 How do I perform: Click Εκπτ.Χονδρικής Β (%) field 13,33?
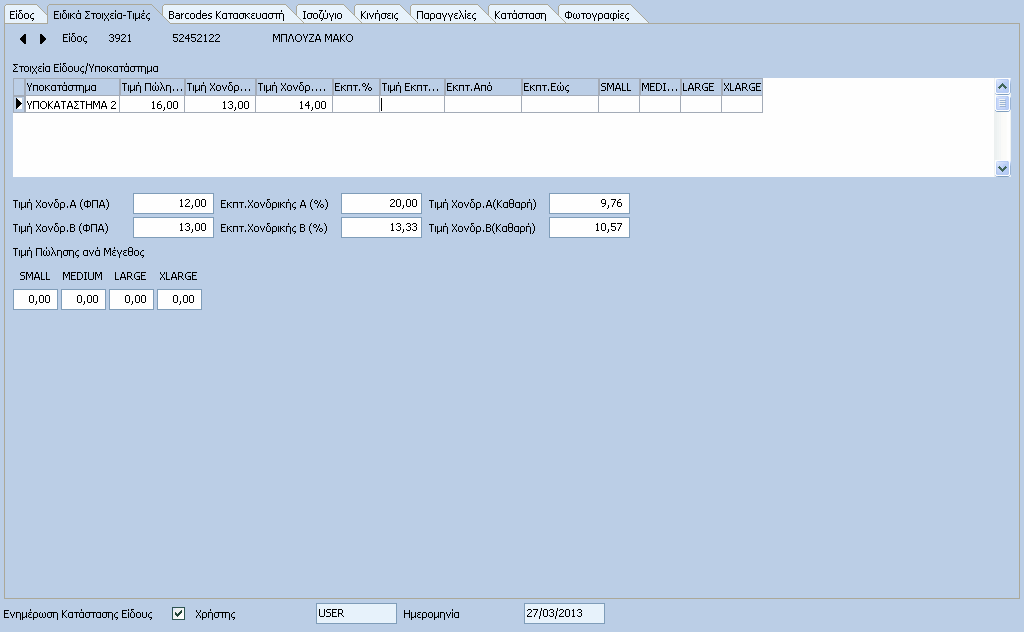point(381,227)
